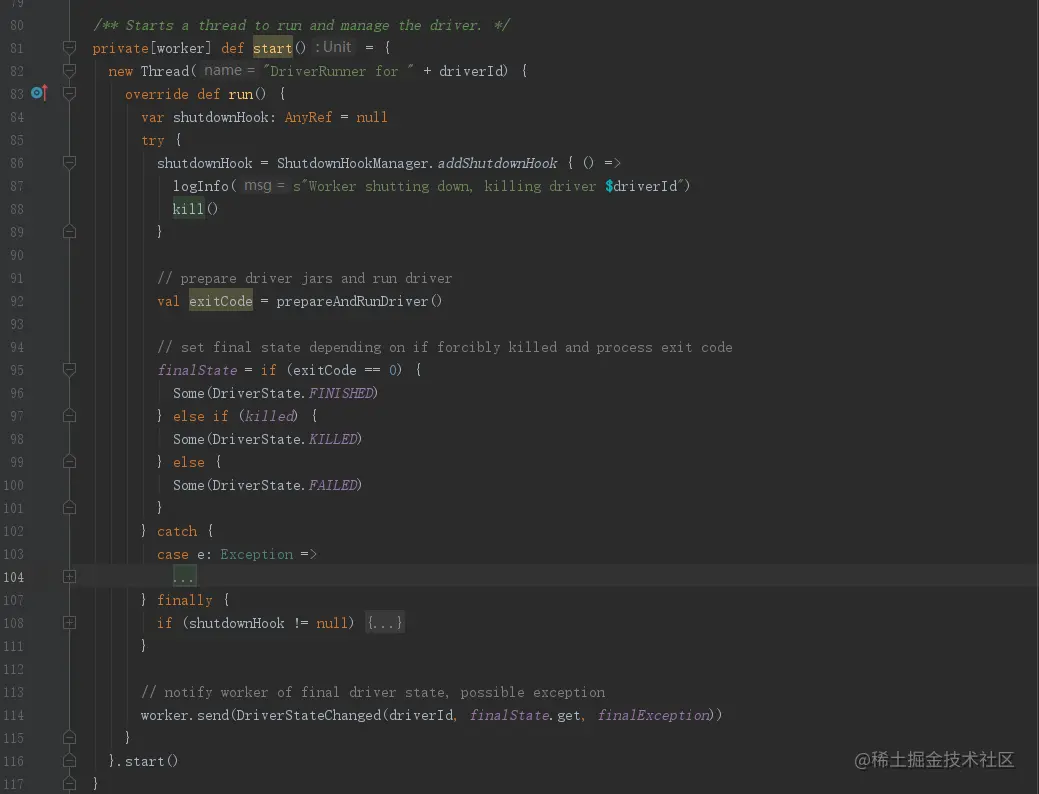Click the Starts a thread doc comment
Image resolution: width=1039 pixels, height=794 pixels.
[301, 25]
